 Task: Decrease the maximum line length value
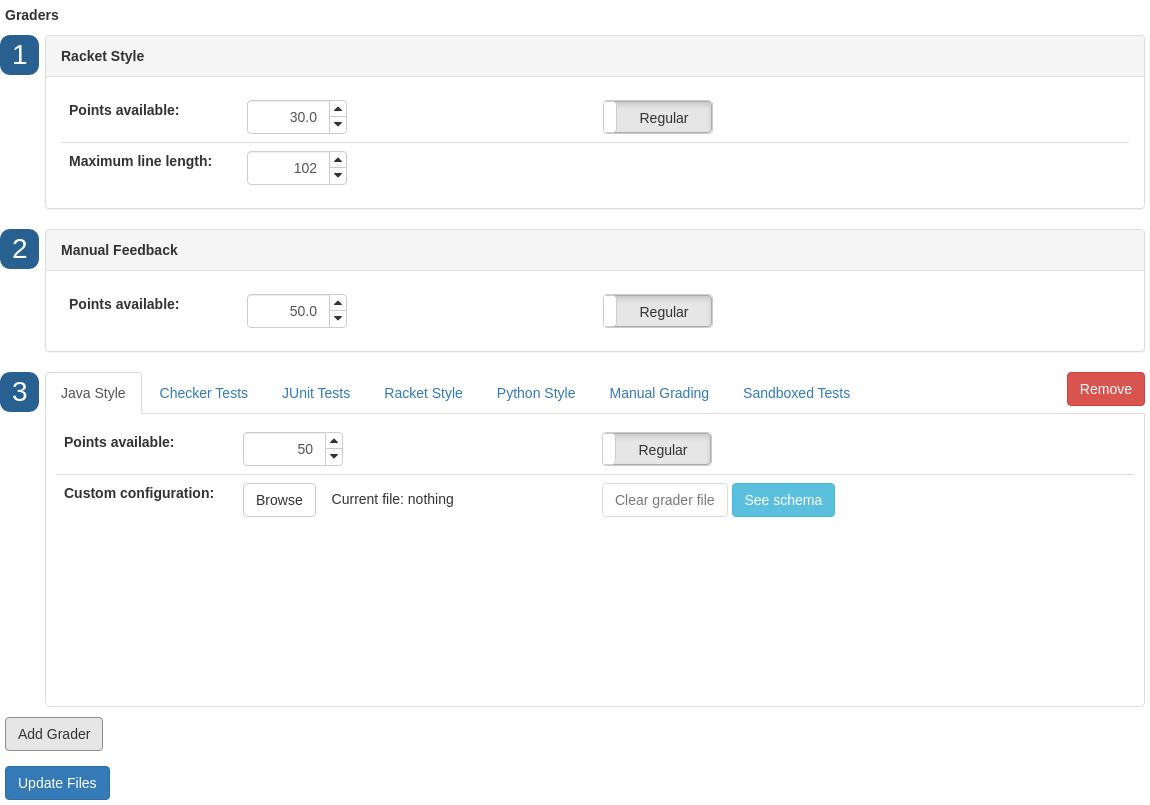click(338, 176)
